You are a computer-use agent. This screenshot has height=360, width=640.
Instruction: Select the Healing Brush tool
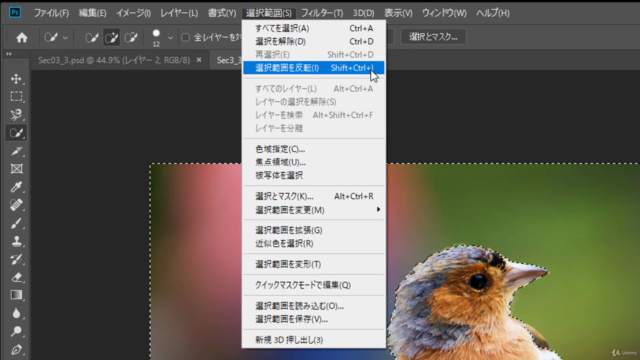(x=16, y=205)
